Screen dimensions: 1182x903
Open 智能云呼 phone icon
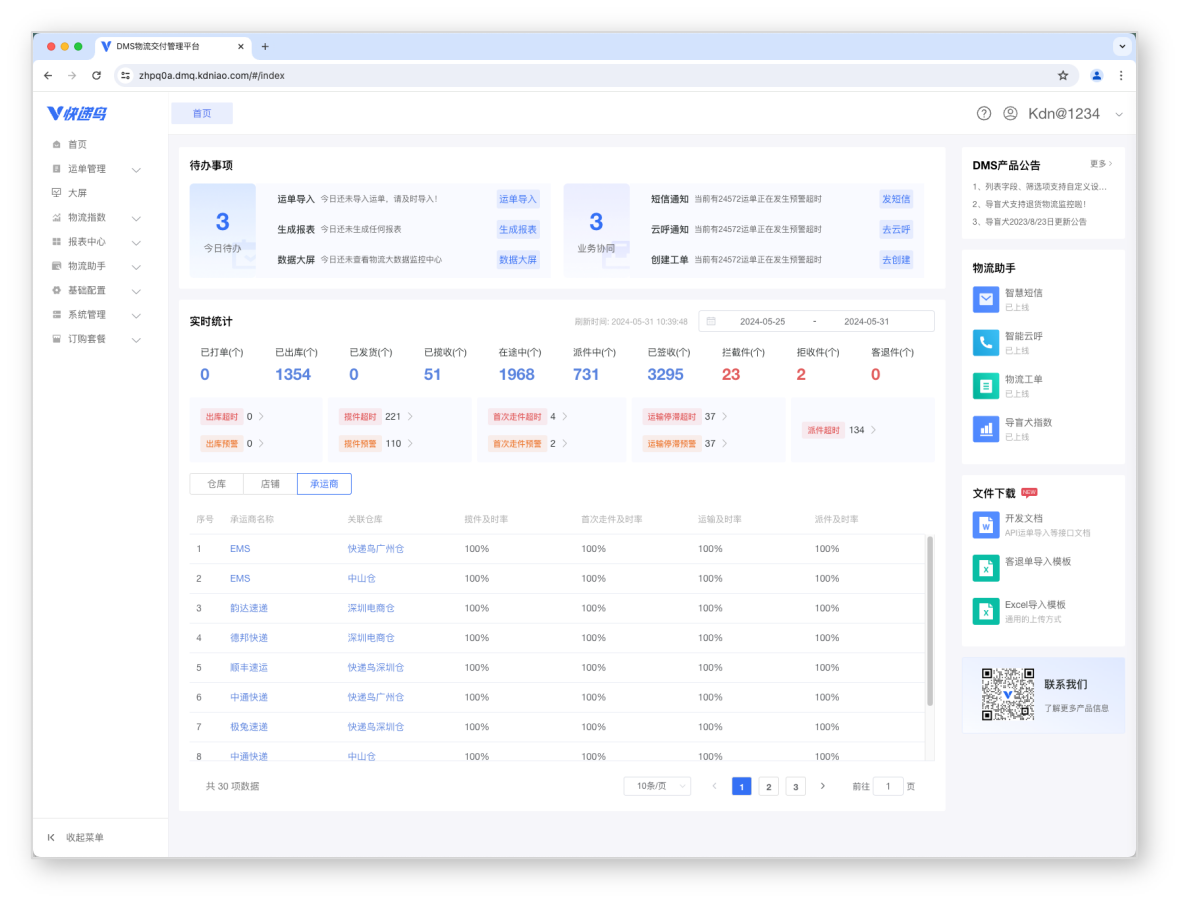pos(986,343)
